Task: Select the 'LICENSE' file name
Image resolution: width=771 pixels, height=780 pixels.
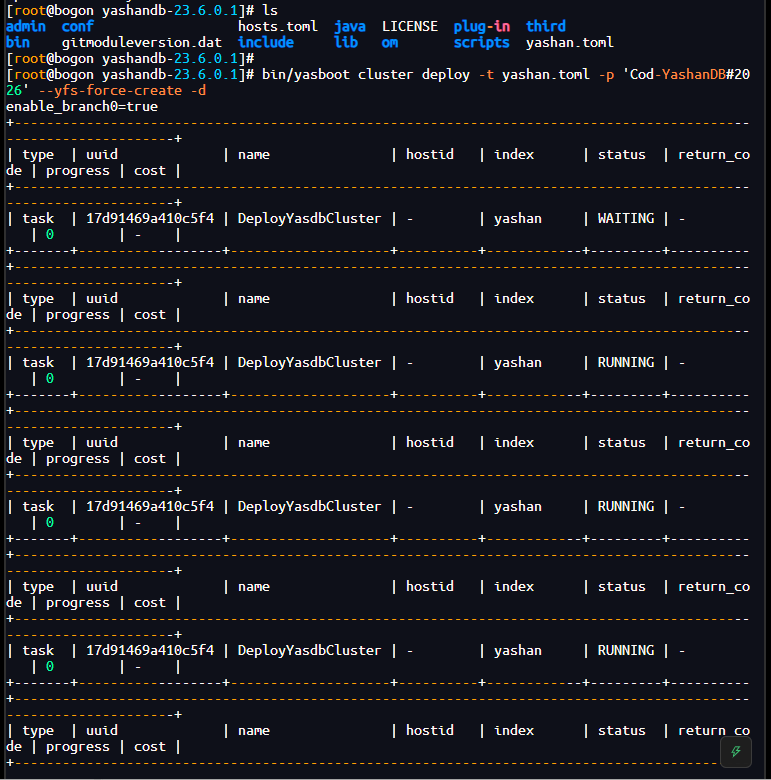Action: (410, 26)
